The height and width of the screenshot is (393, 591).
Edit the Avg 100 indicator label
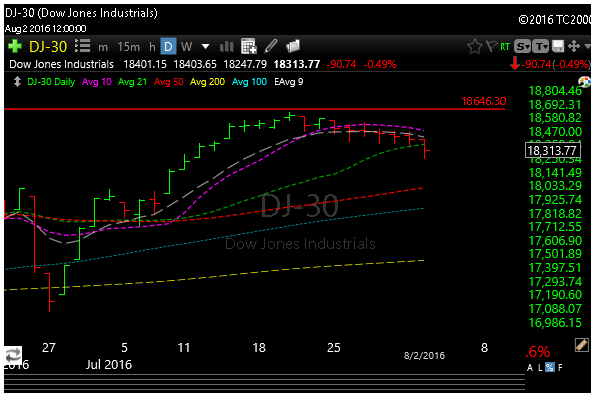coord(249,82)
